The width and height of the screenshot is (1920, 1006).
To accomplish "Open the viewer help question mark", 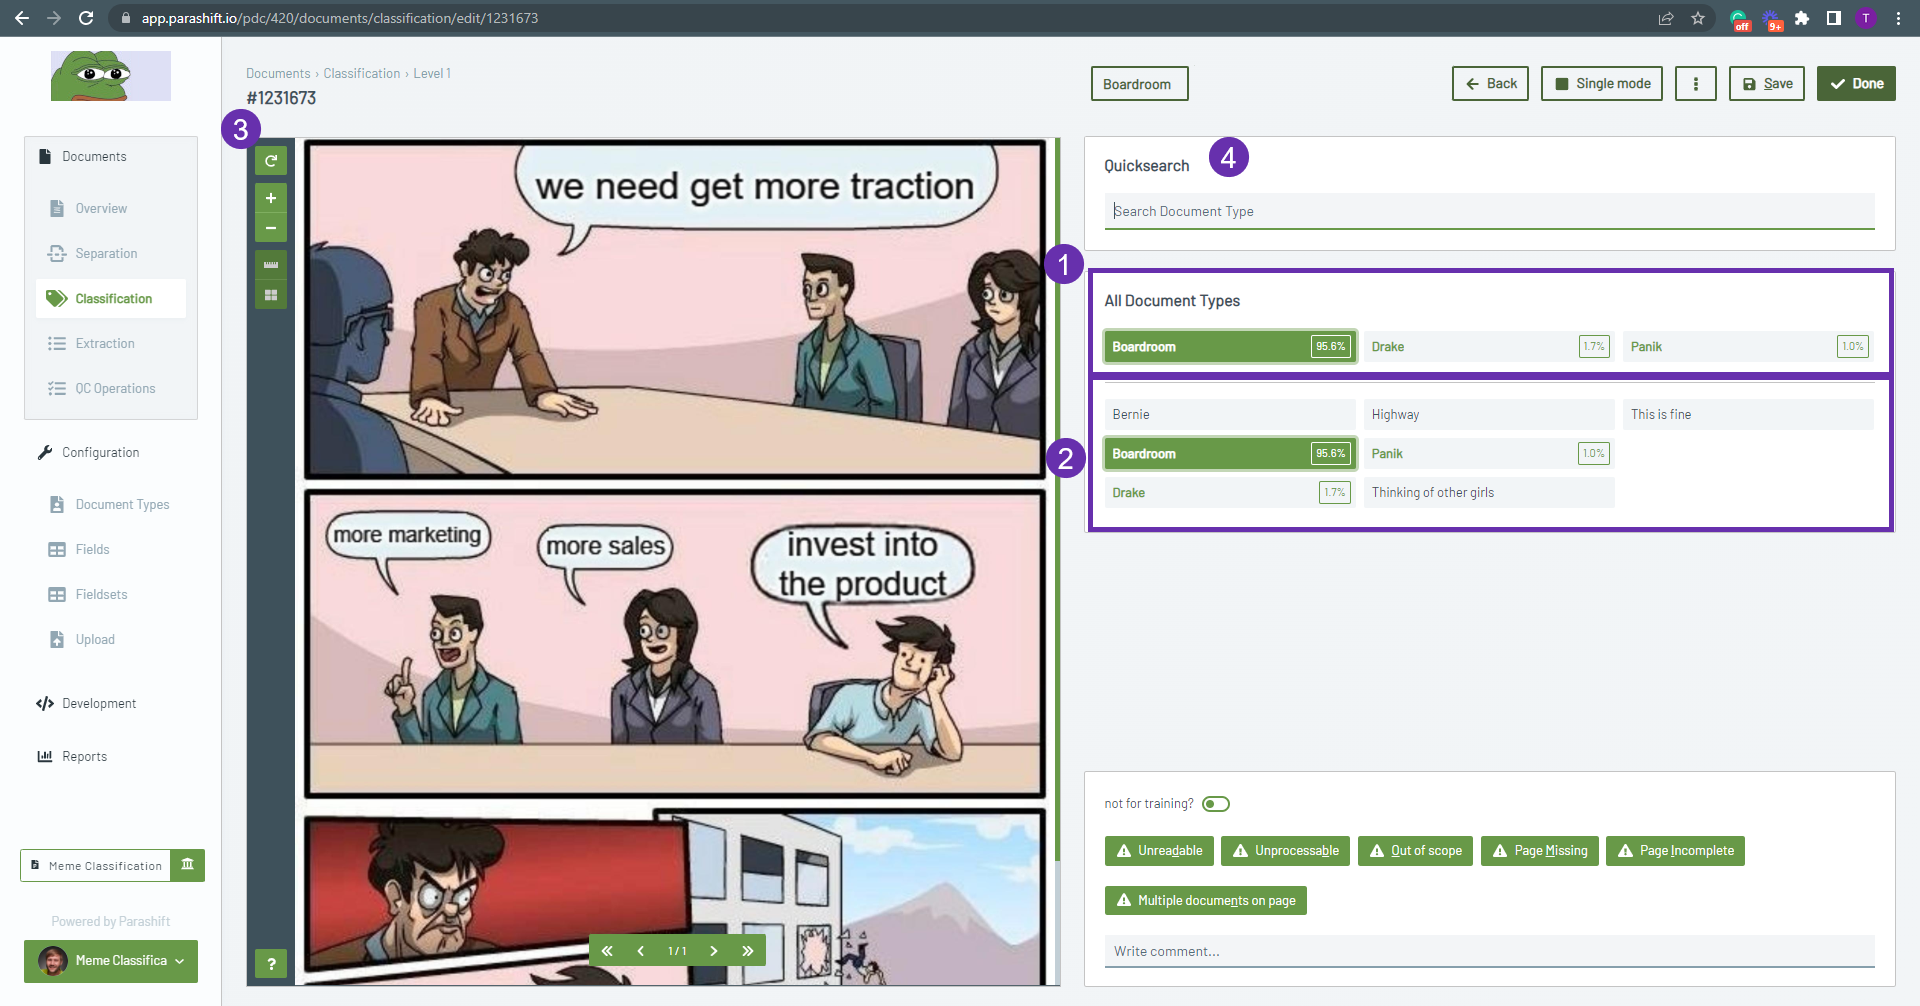I will pyautogui.click(x=271, y=964).
